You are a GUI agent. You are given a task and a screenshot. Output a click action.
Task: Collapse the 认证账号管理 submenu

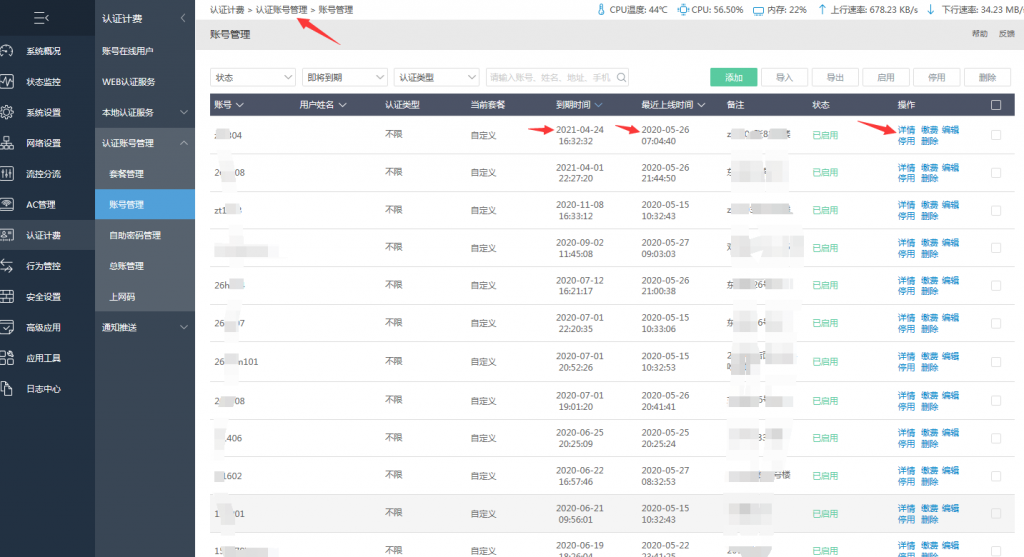[x=184, y=143]
